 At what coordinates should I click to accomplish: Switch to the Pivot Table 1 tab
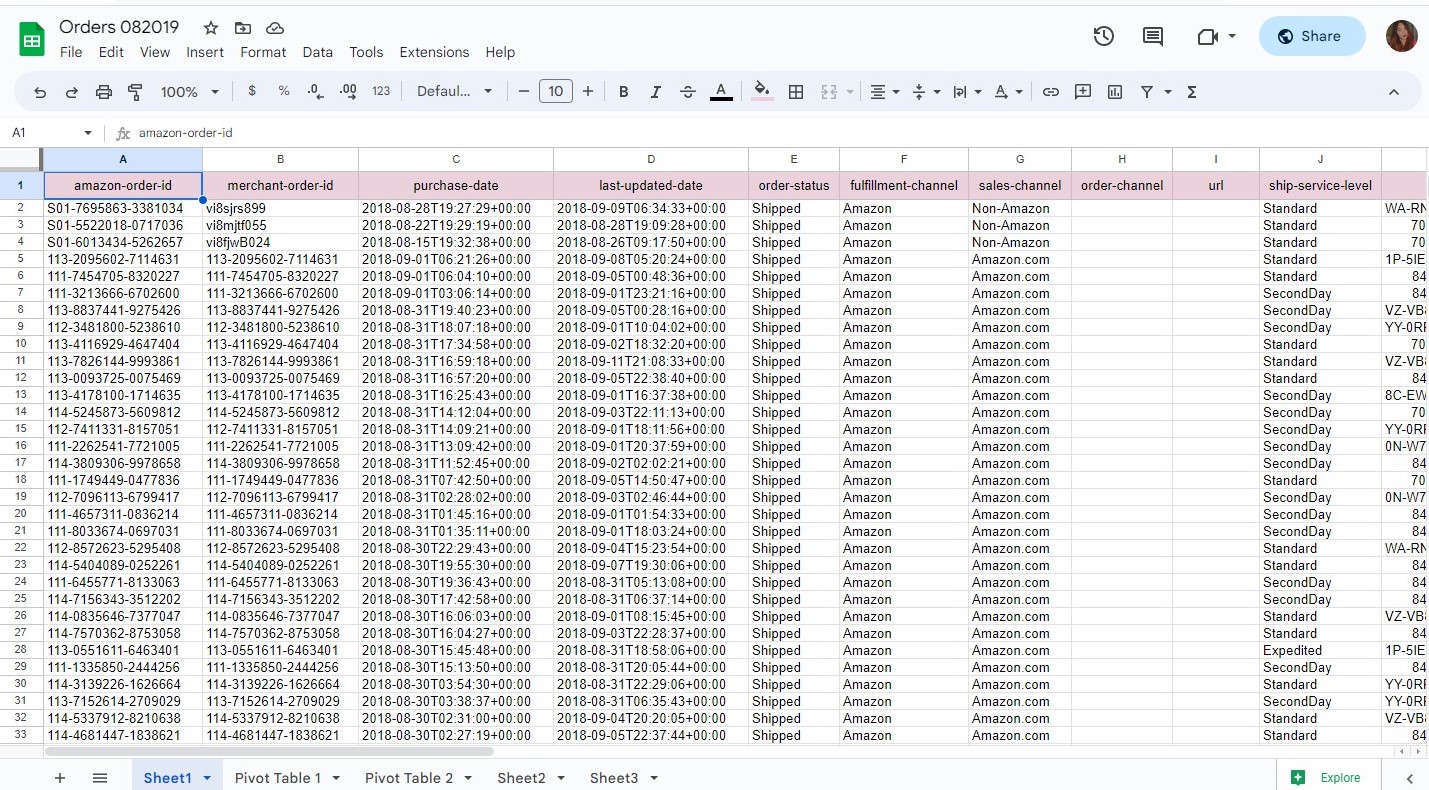pyautogui.click(x=278, y=778)
